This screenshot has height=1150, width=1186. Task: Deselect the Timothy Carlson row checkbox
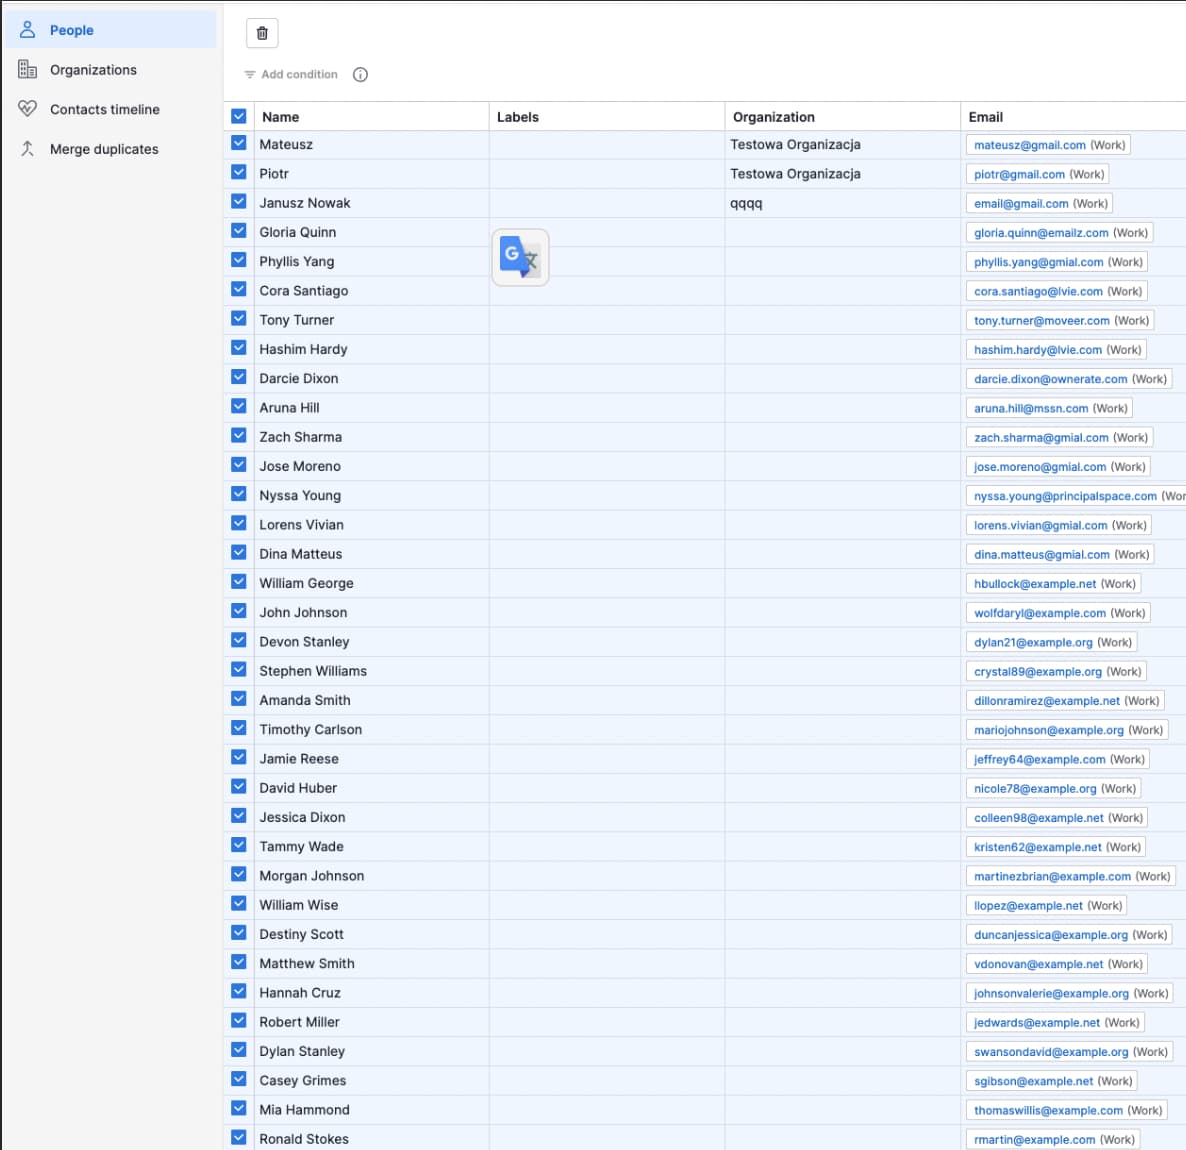(x=239, y=728)
